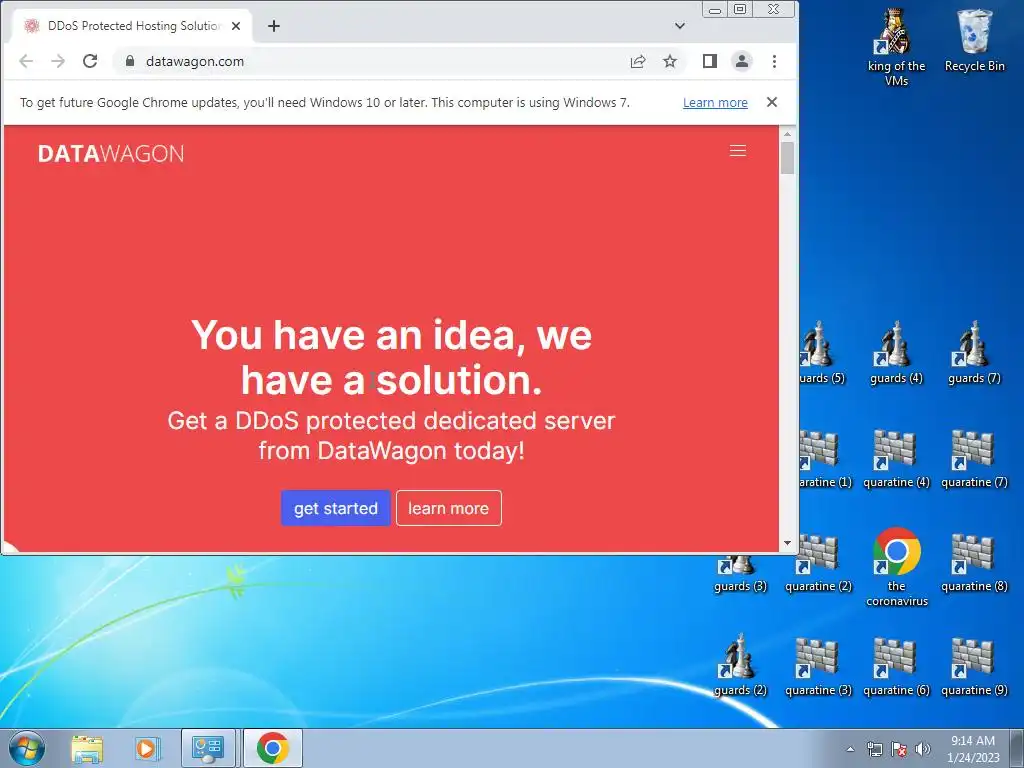Open the Control Panel taskbar item
This screenshot has width=1024, height=768.
(208, 749)
